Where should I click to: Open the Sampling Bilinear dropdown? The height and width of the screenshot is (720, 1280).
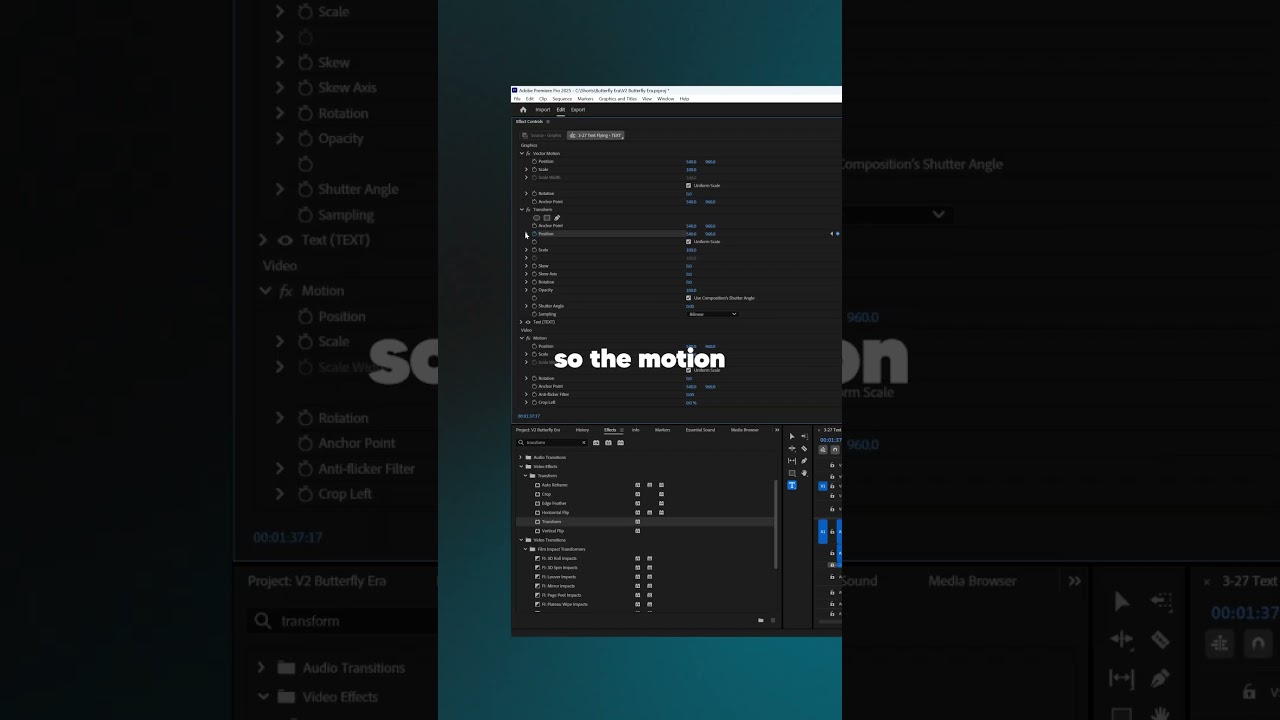(x=712, y=314)
